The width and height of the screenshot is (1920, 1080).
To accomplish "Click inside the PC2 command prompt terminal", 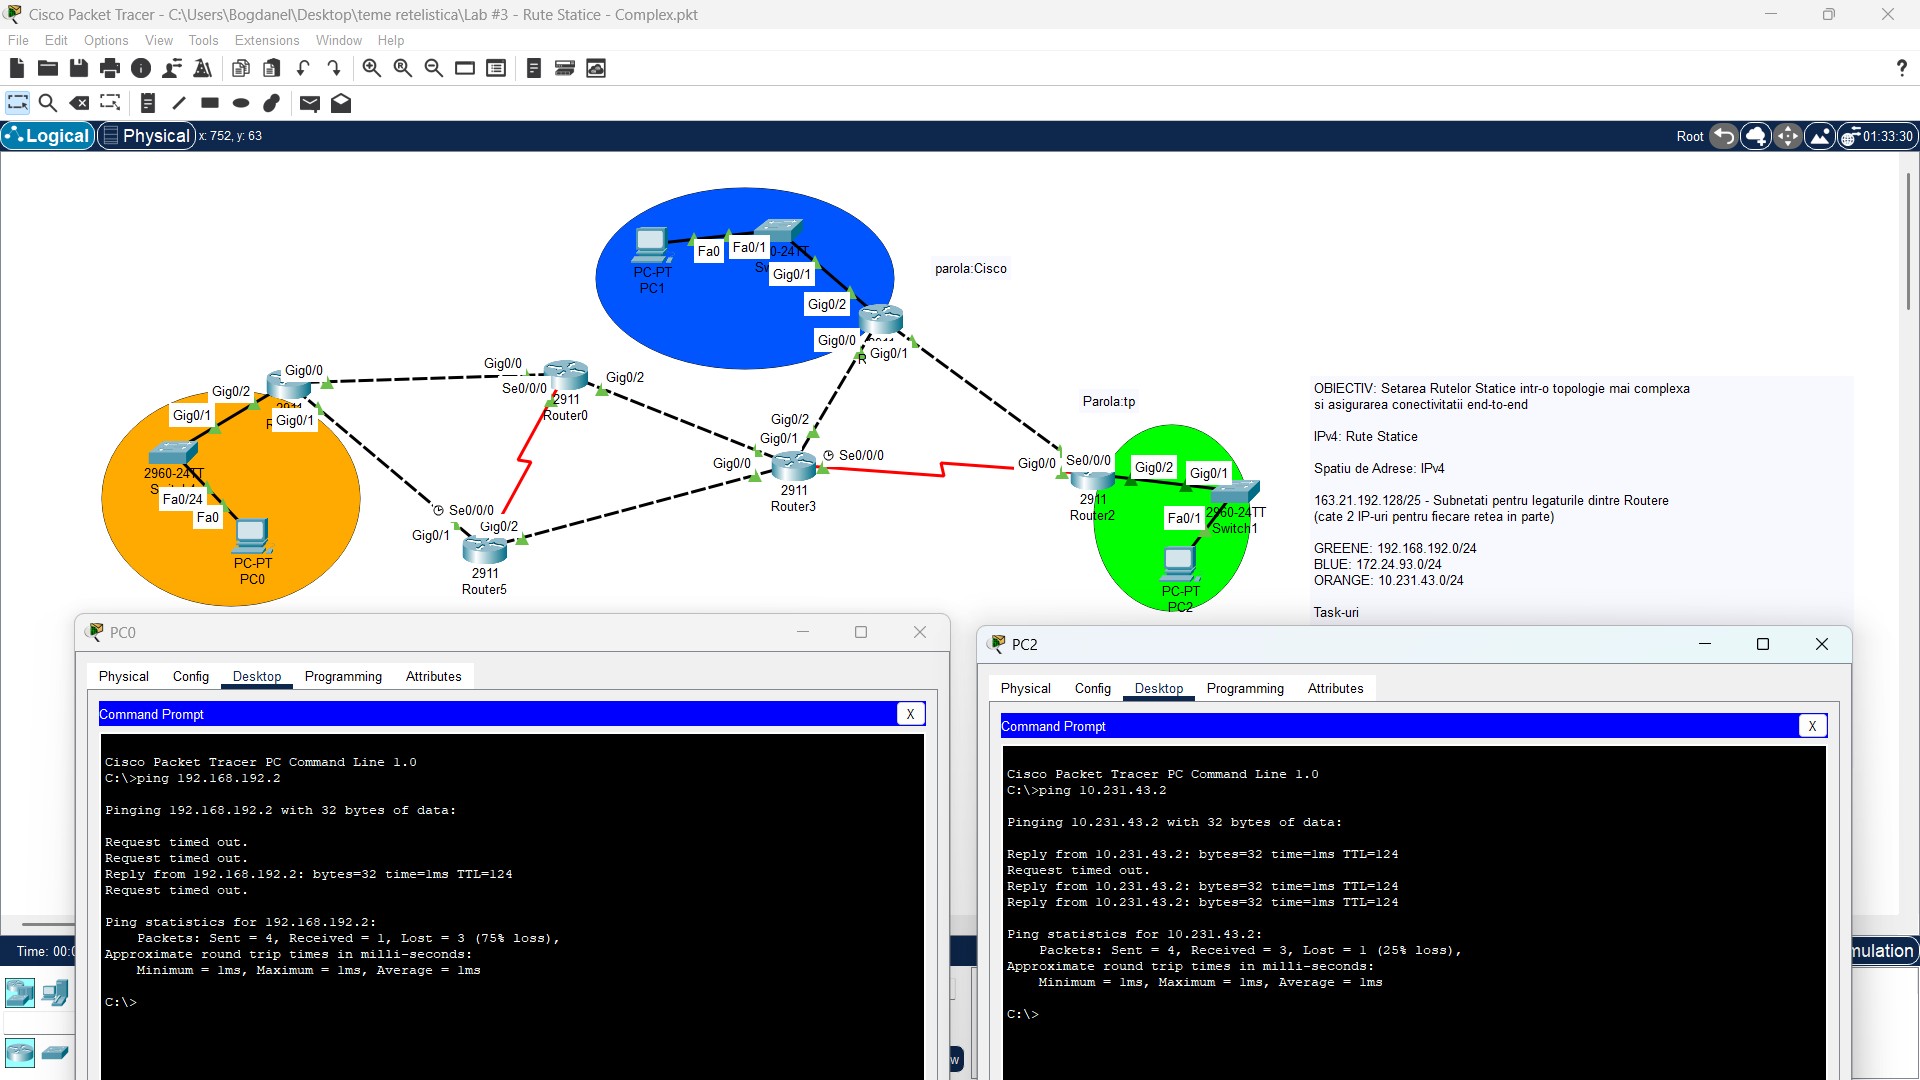I will pos(1414,912).
